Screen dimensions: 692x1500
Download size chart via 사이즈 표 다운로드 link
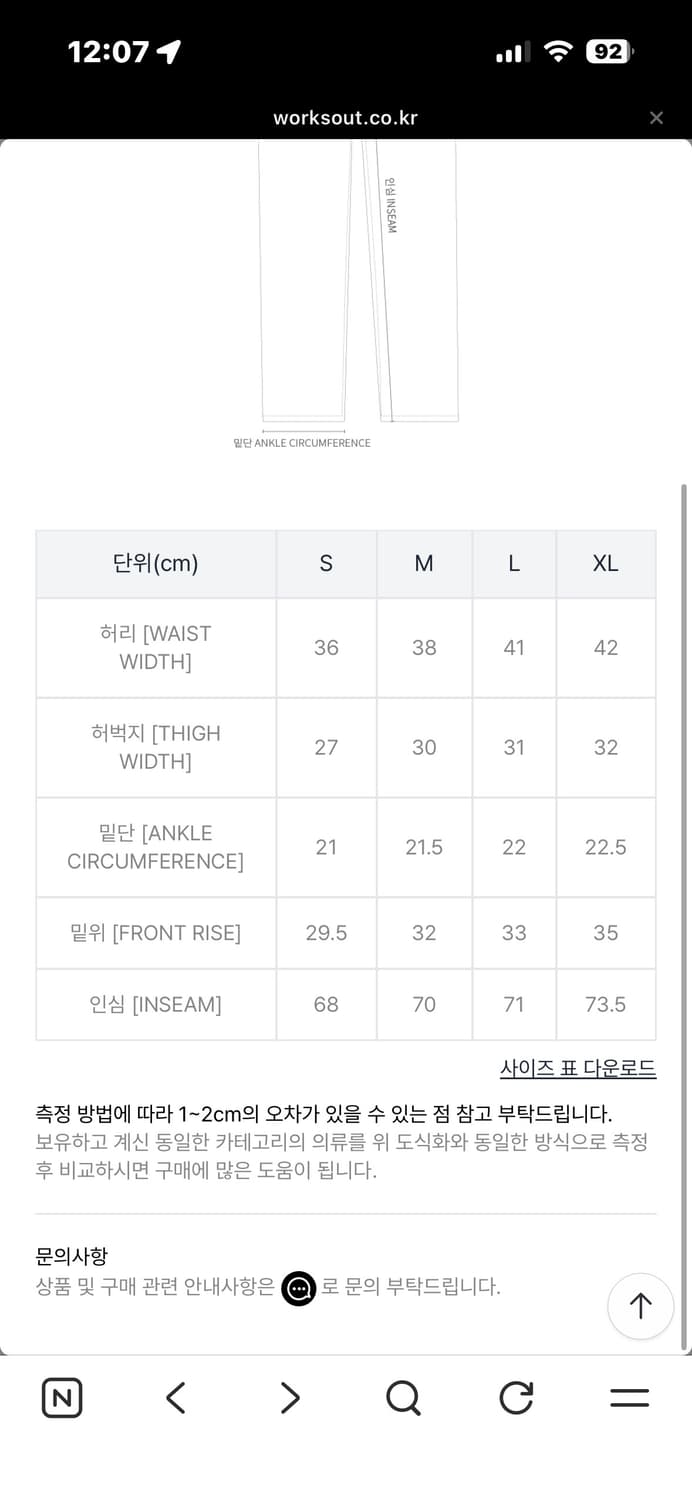pyautogui.click(x=578, y=1070)
